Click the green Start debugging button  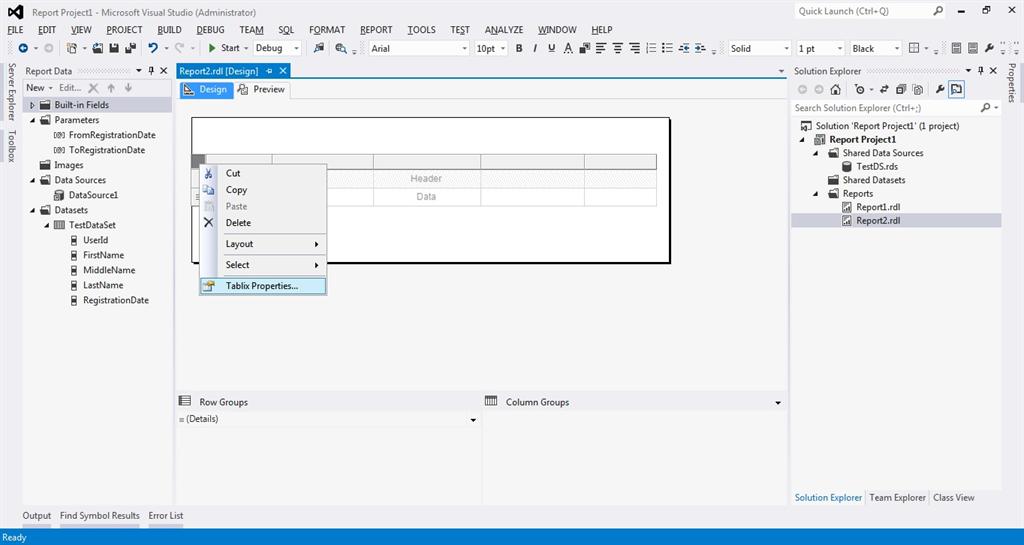223,48
